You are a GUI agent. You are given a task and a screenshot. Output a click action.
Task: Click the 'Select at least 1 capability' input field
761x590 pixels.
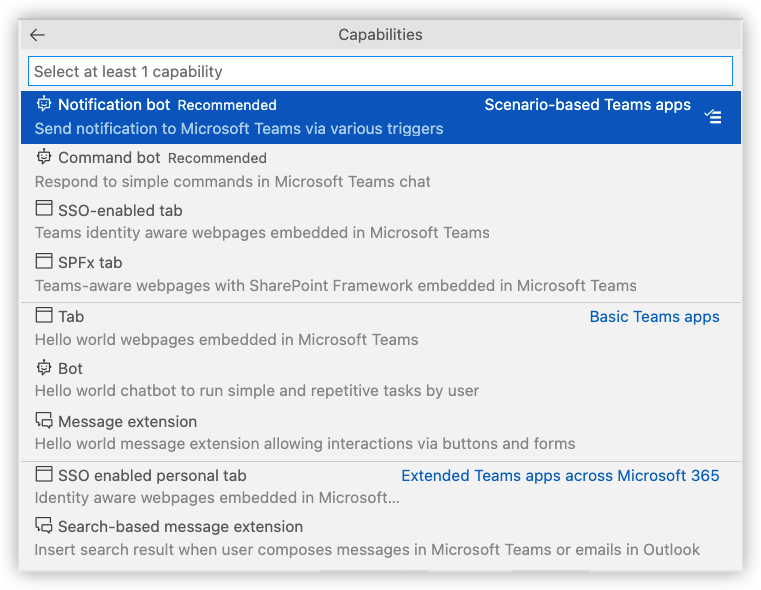click(x=380, y=71)
